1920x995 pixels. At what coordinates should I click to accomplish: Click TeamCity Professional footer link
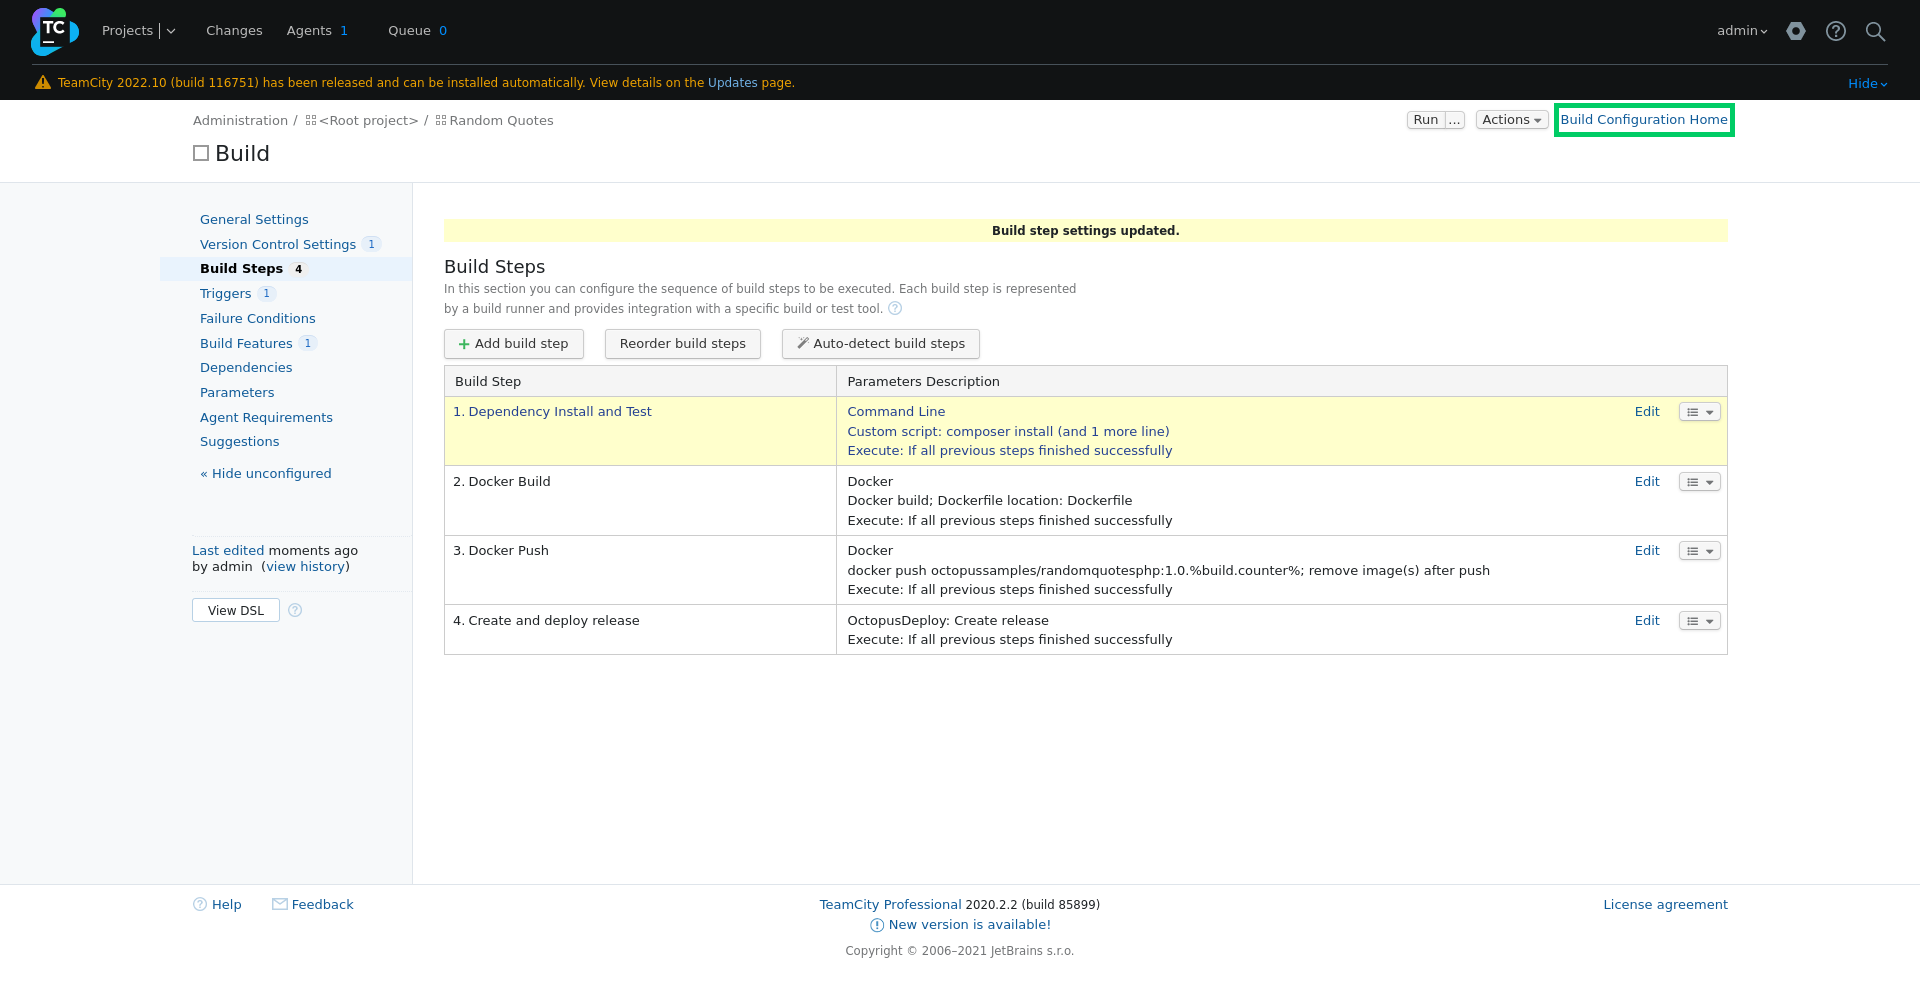tap(890, 905)
